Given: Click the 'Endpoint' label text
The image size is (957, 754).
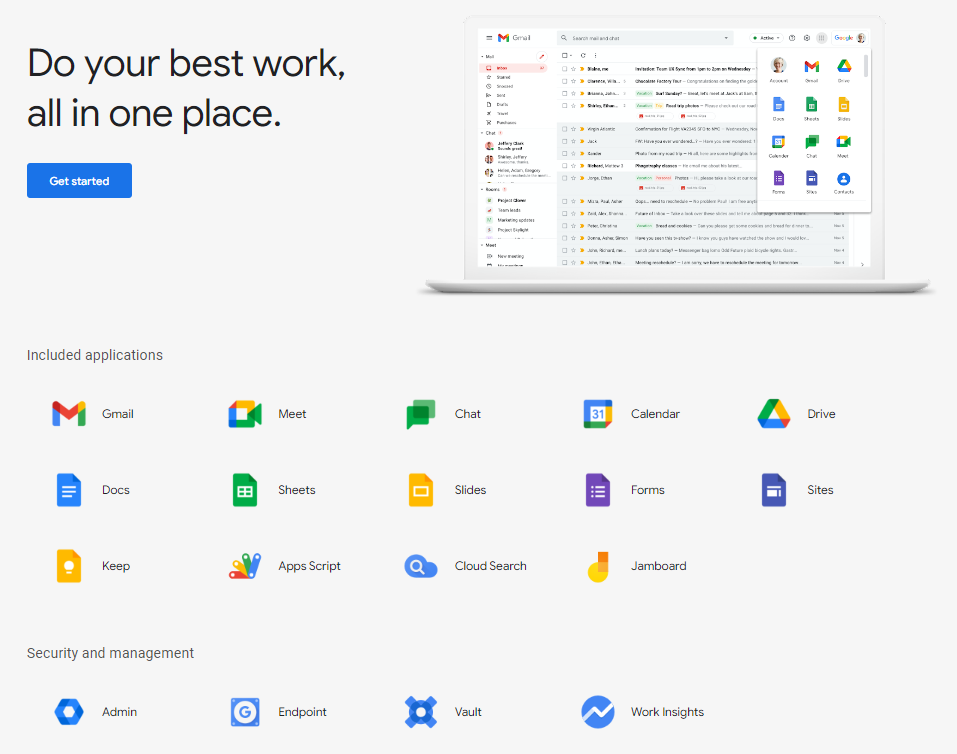Looking at the screenshot, I should coord(302,712).
